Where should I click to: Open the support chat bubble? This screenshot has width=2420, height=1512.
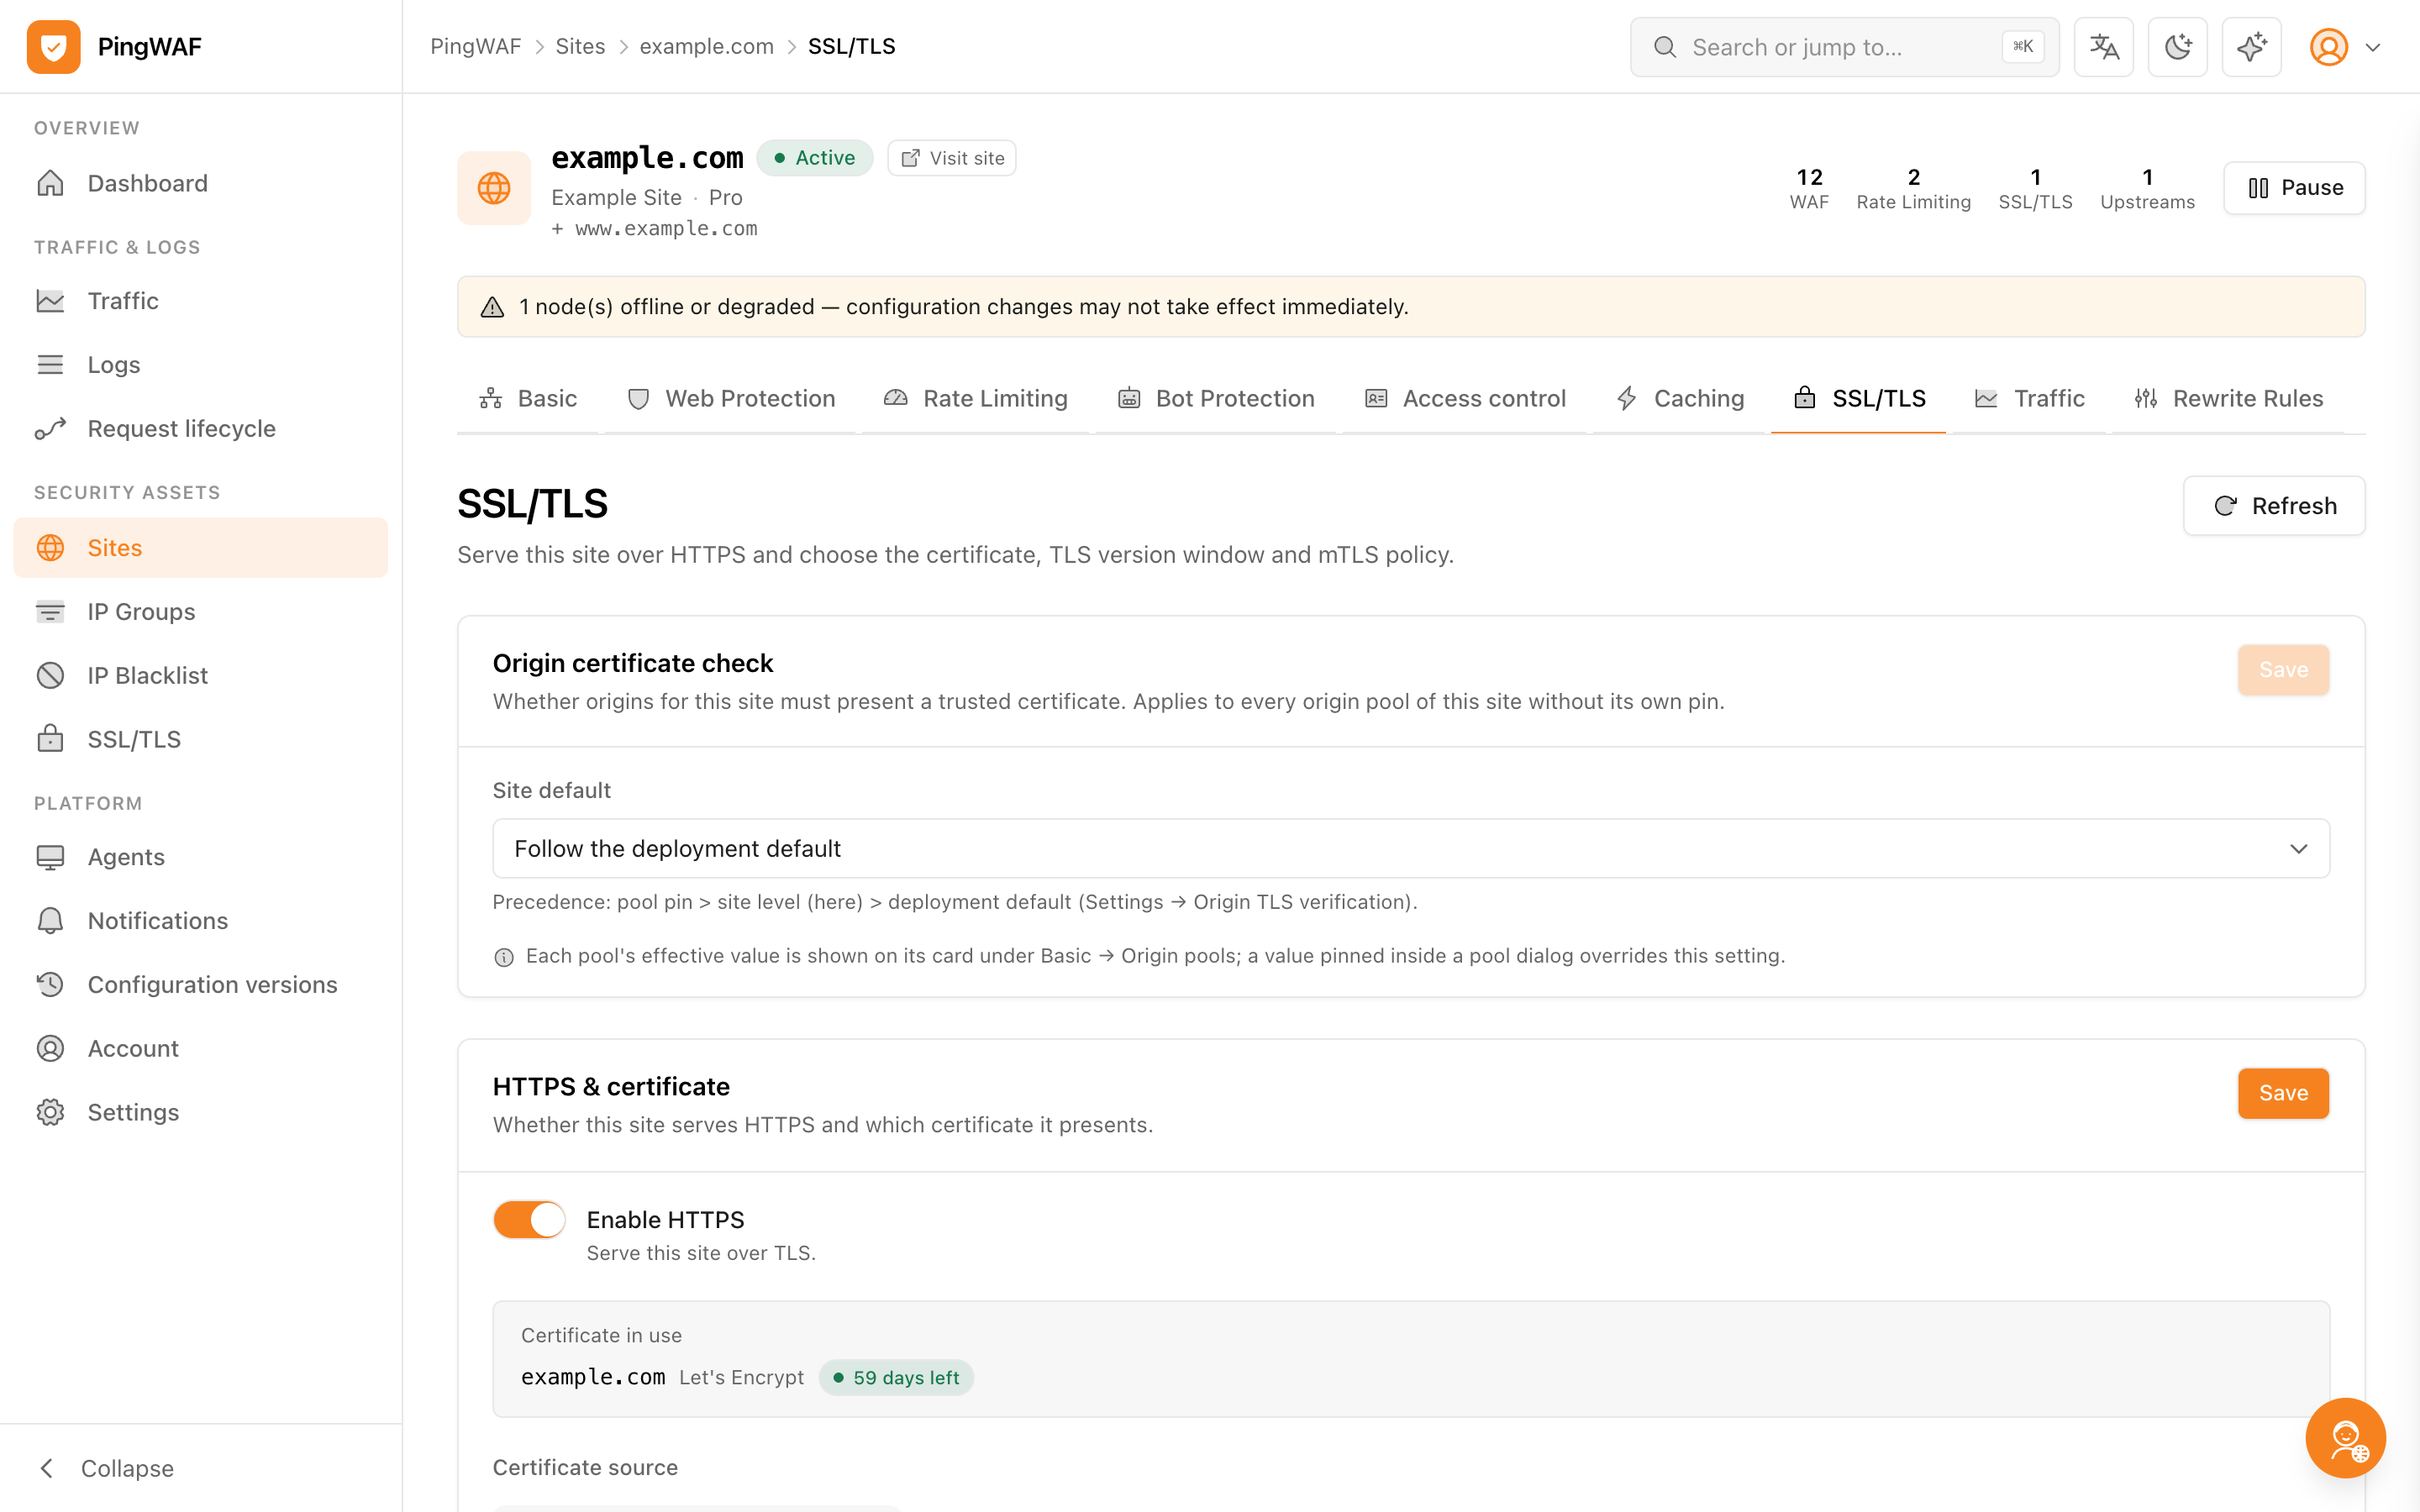2345,1437
